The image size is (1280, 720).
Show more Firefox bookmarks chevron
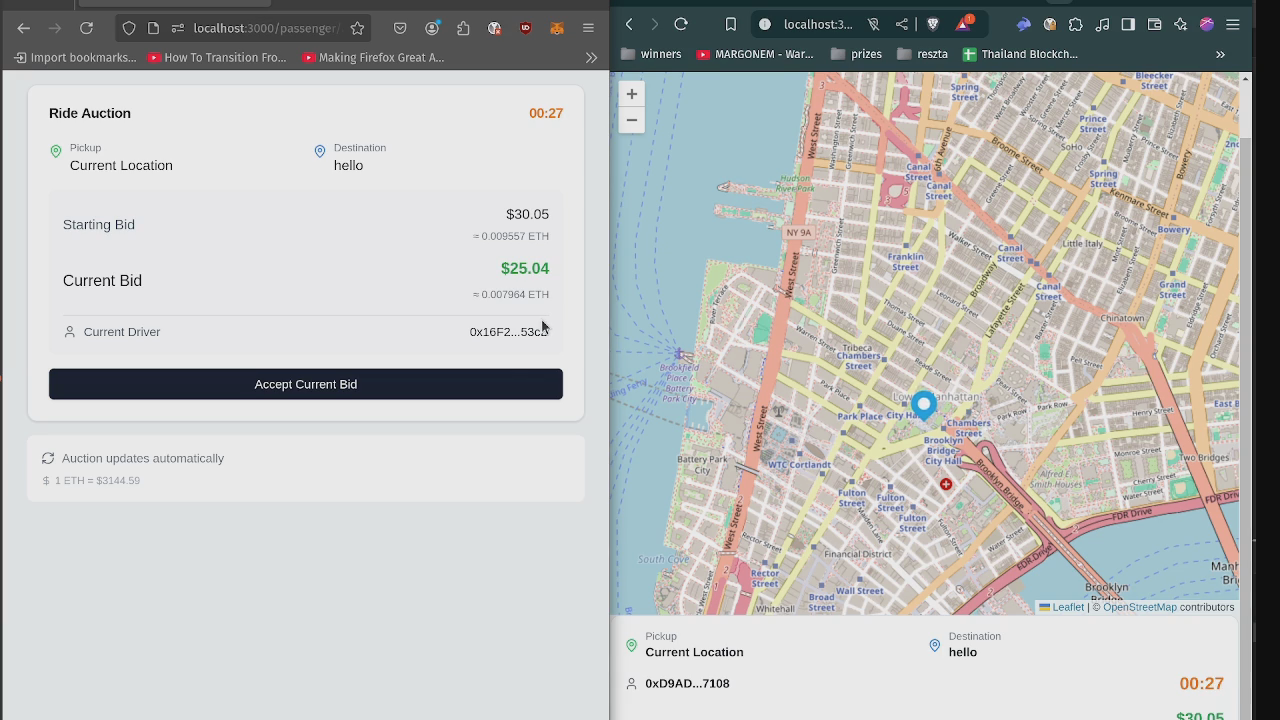point(591,58)
